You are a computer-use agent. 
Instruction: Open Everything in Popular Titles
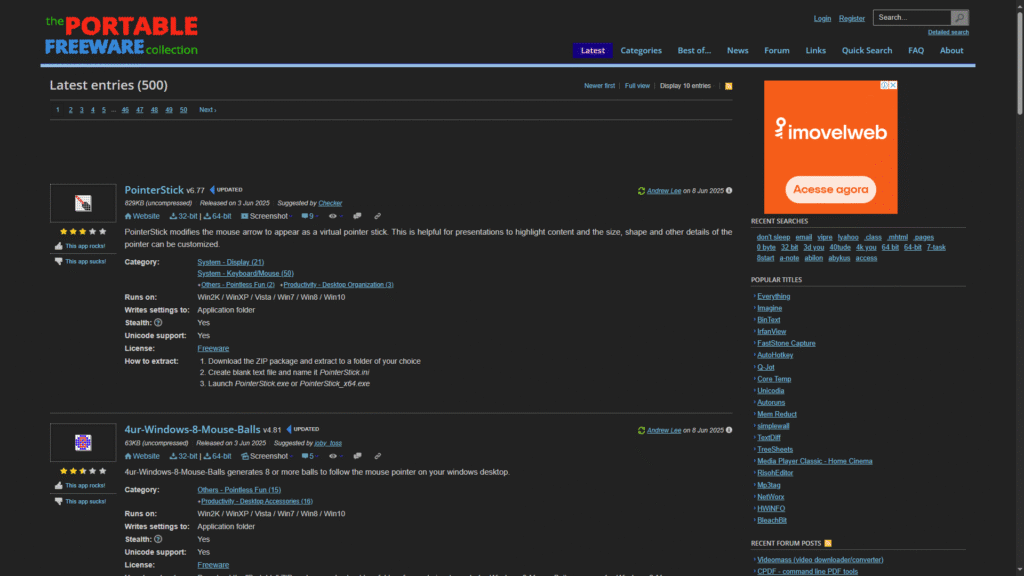tap(773, 296)
